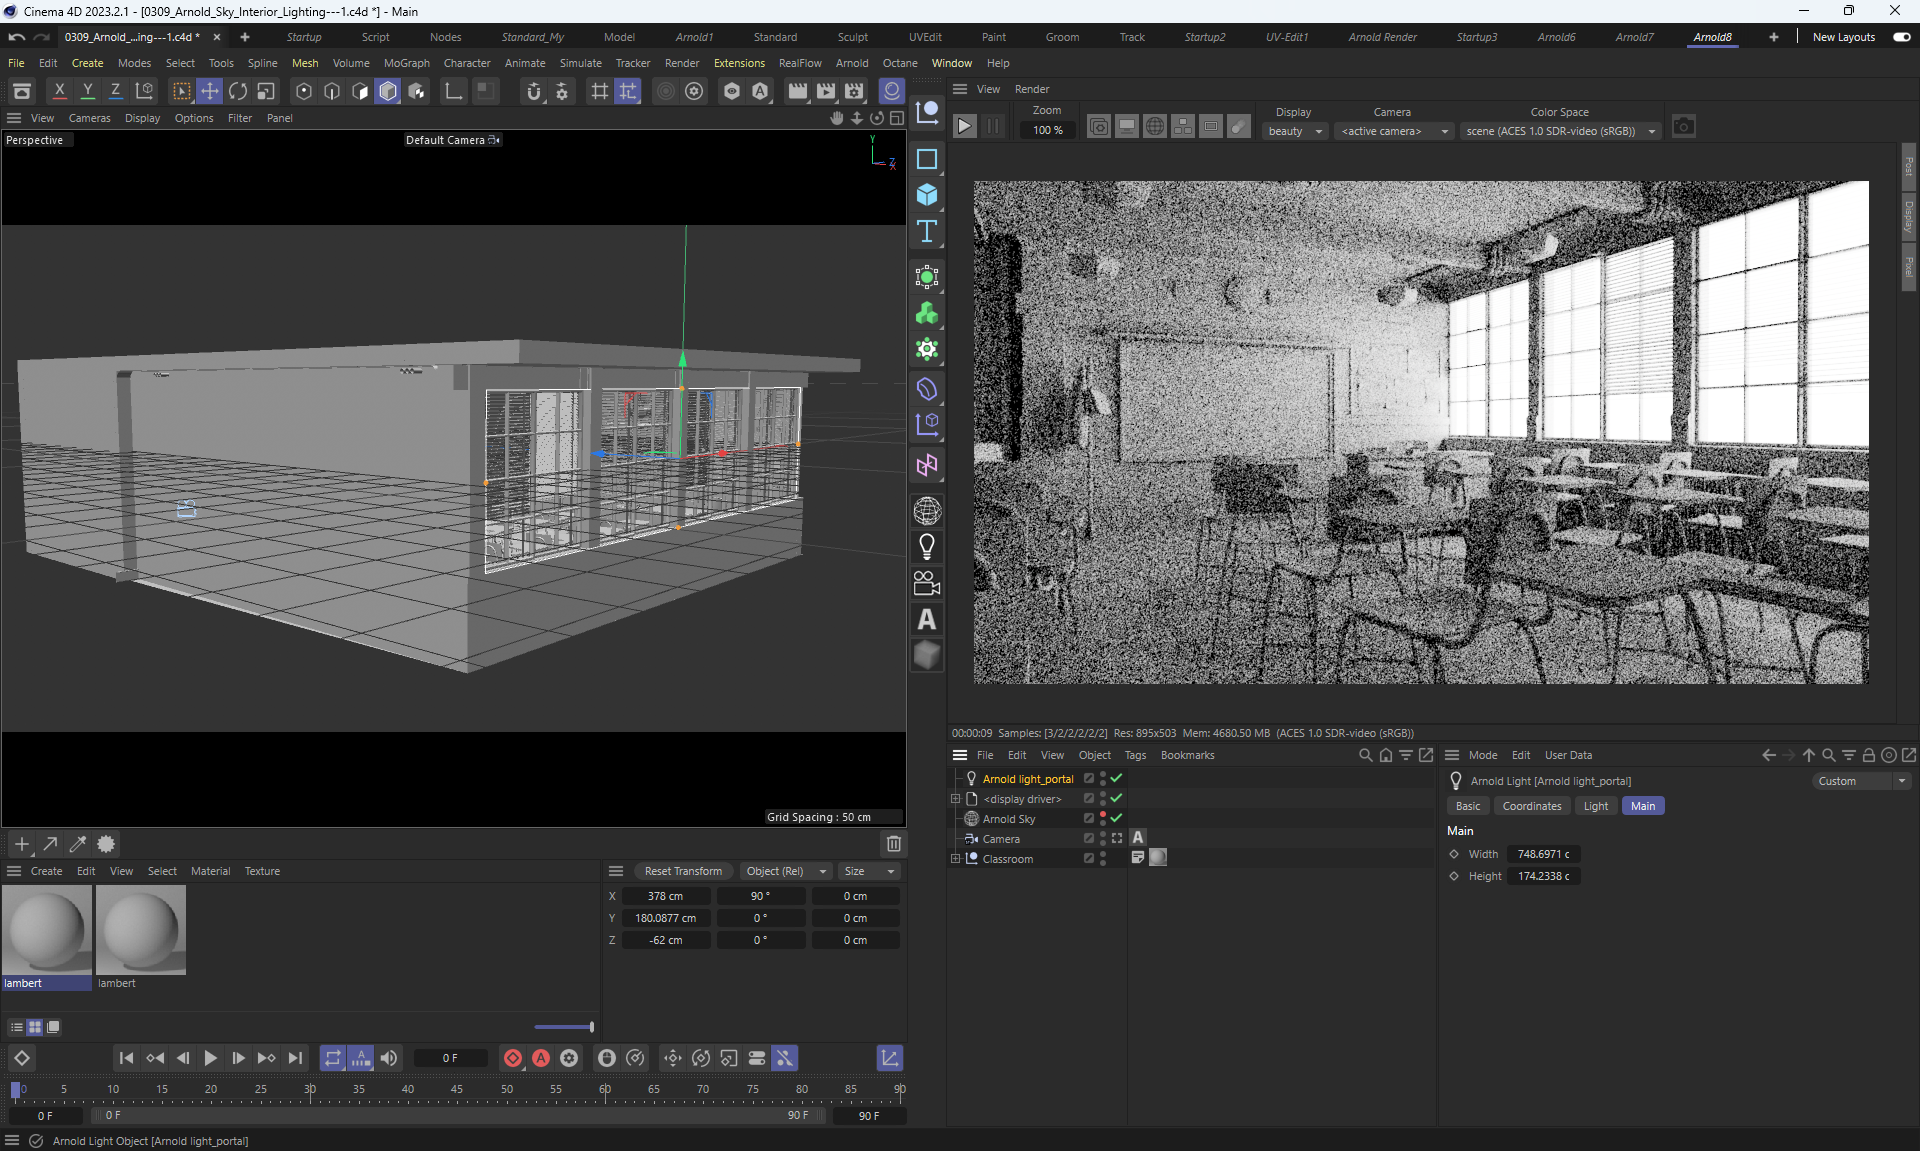Image resolution: width=1920 pixels, height=1151 pixels.
Task: Add a light via lightbulb icon
Action: (927, 547)
